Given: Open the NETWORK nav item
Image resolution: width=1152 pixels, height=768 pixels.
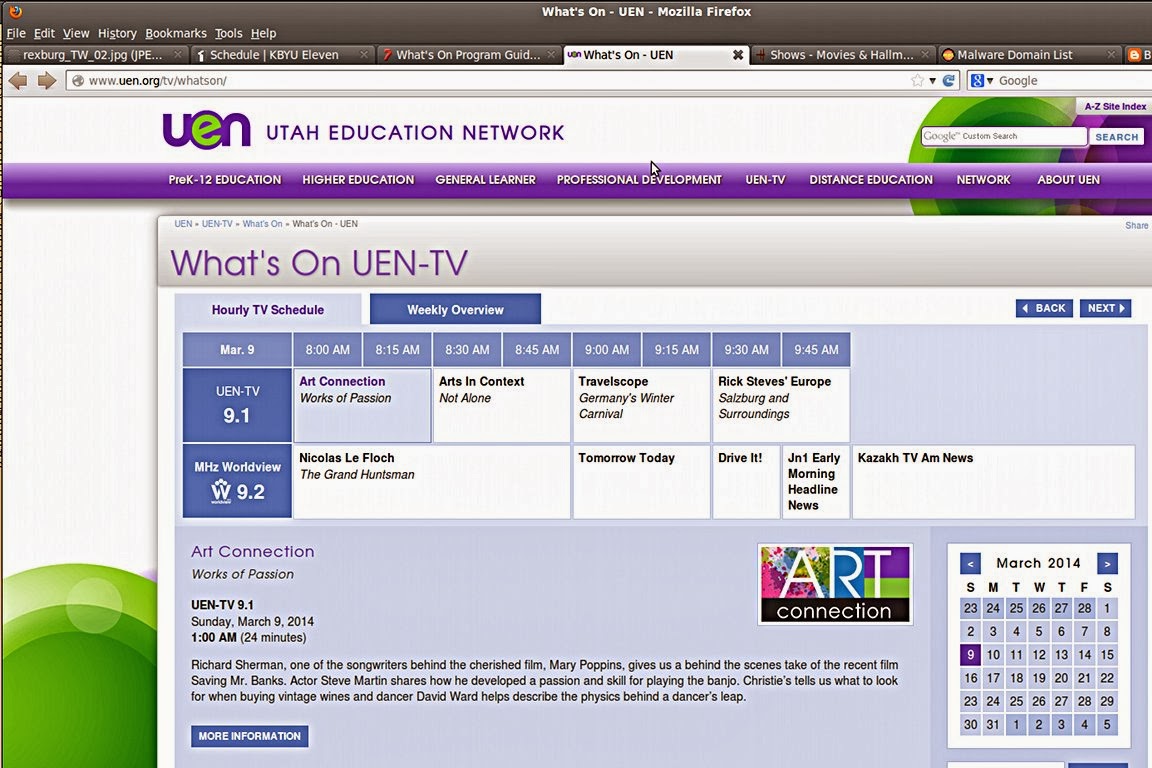Looking at the screenshot, I should [984, 180].
